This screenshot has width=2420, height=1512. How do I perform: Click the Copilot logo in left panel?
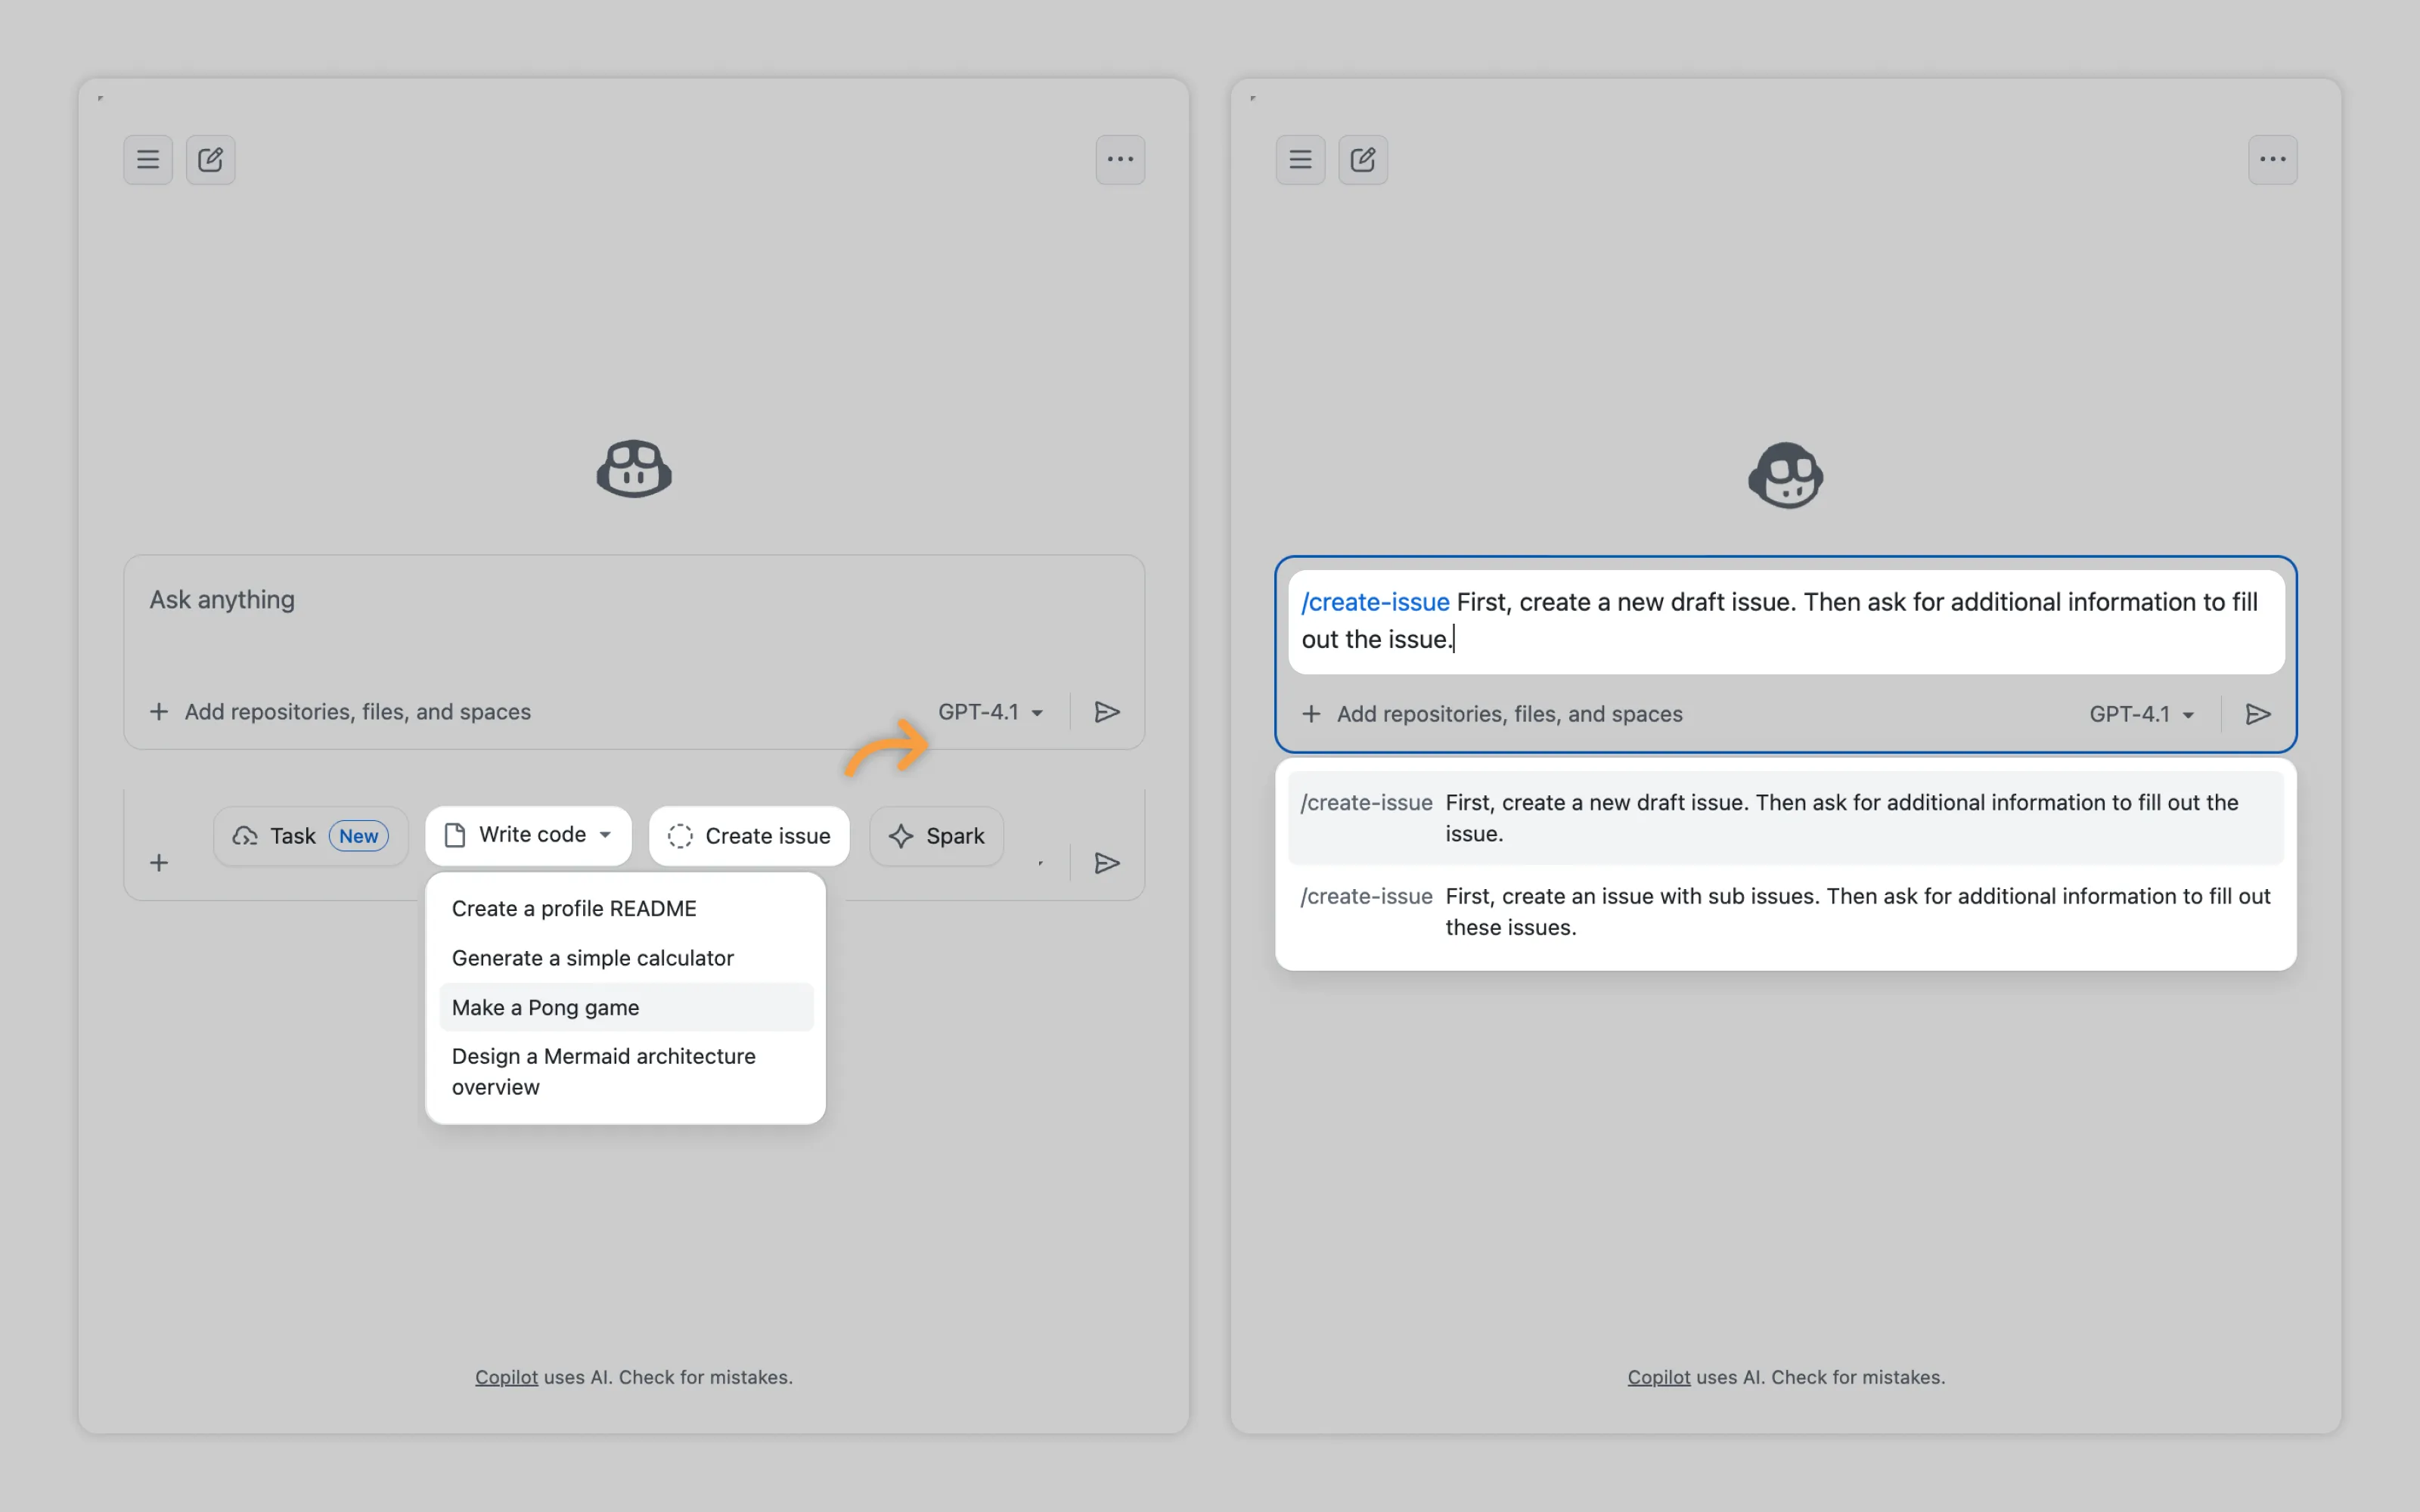click(634, 469)
